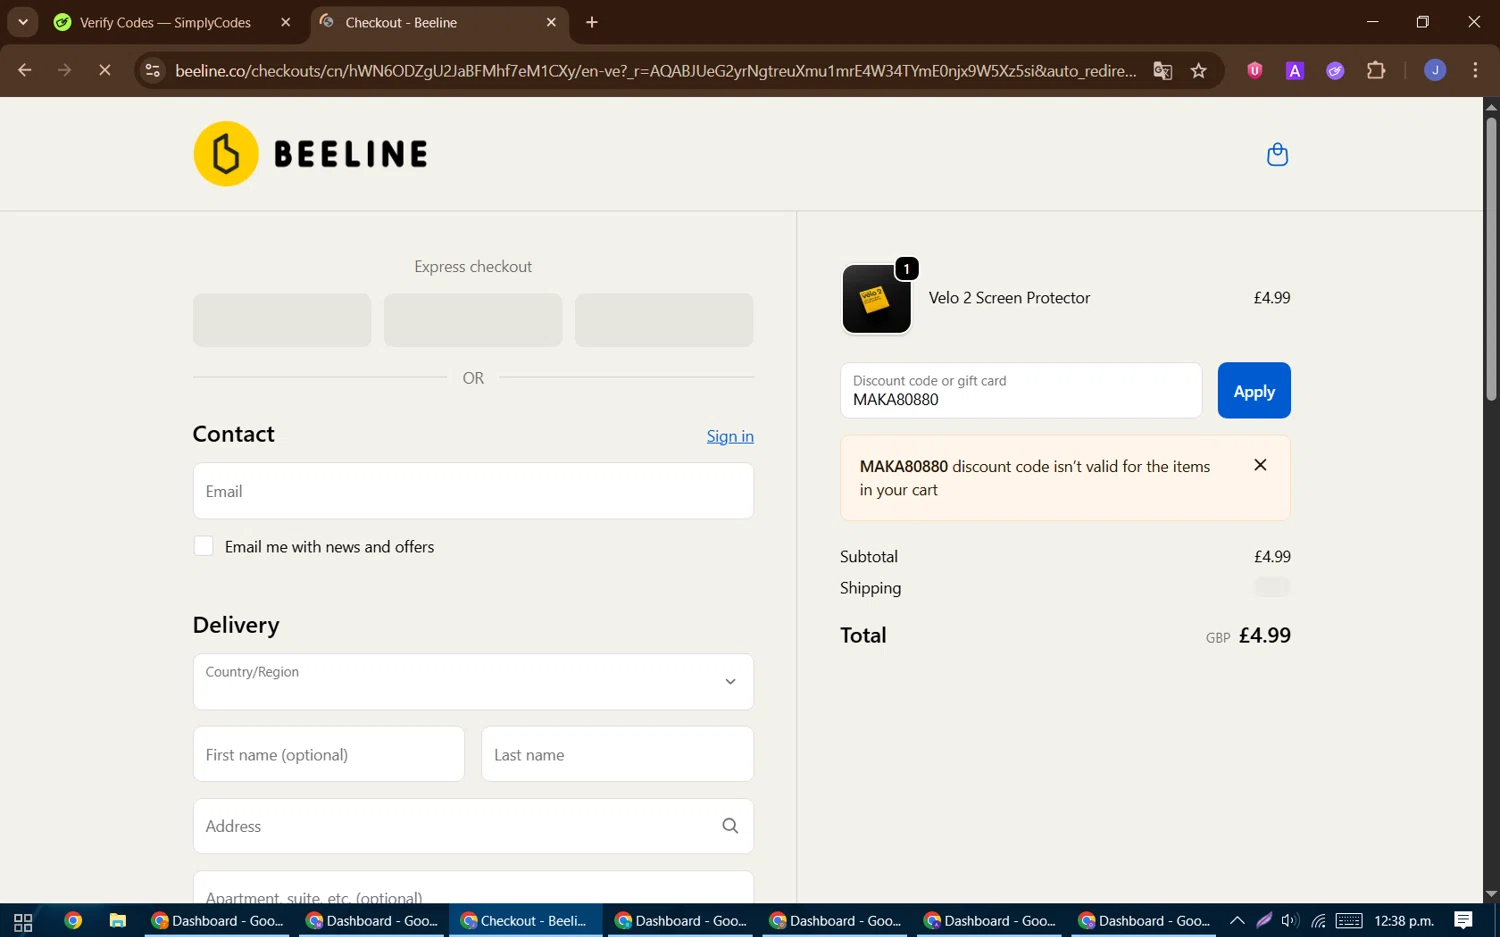This screenshot has height=937, width=1500.
Task: Open the Chrome three-dot menu
Action: (1476, 70)
